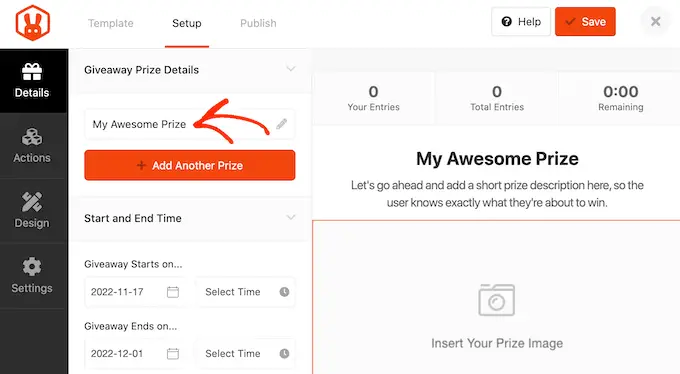
Task: Open the Help button
Action: 521,22
